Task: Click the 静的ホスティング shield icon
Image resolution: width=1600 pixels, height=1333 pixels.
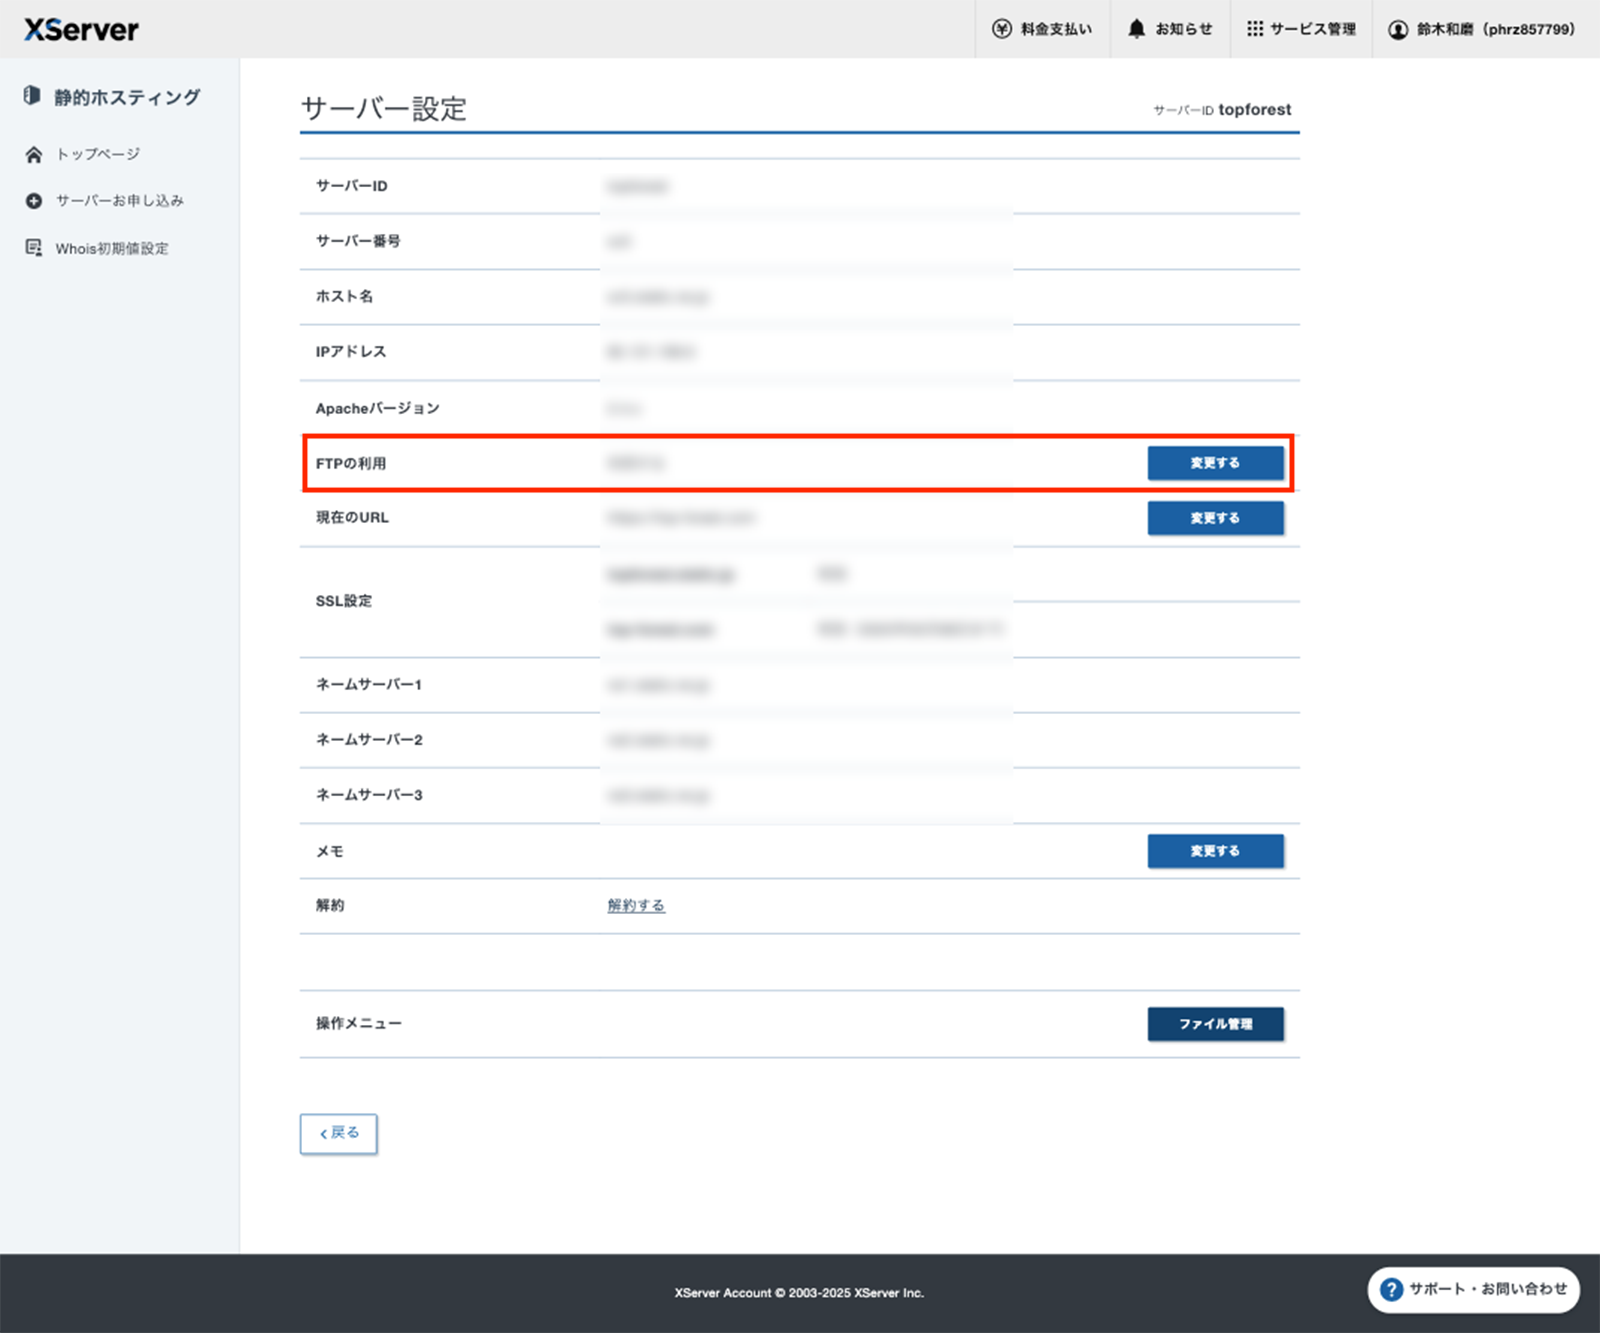Action: (32, 96)
